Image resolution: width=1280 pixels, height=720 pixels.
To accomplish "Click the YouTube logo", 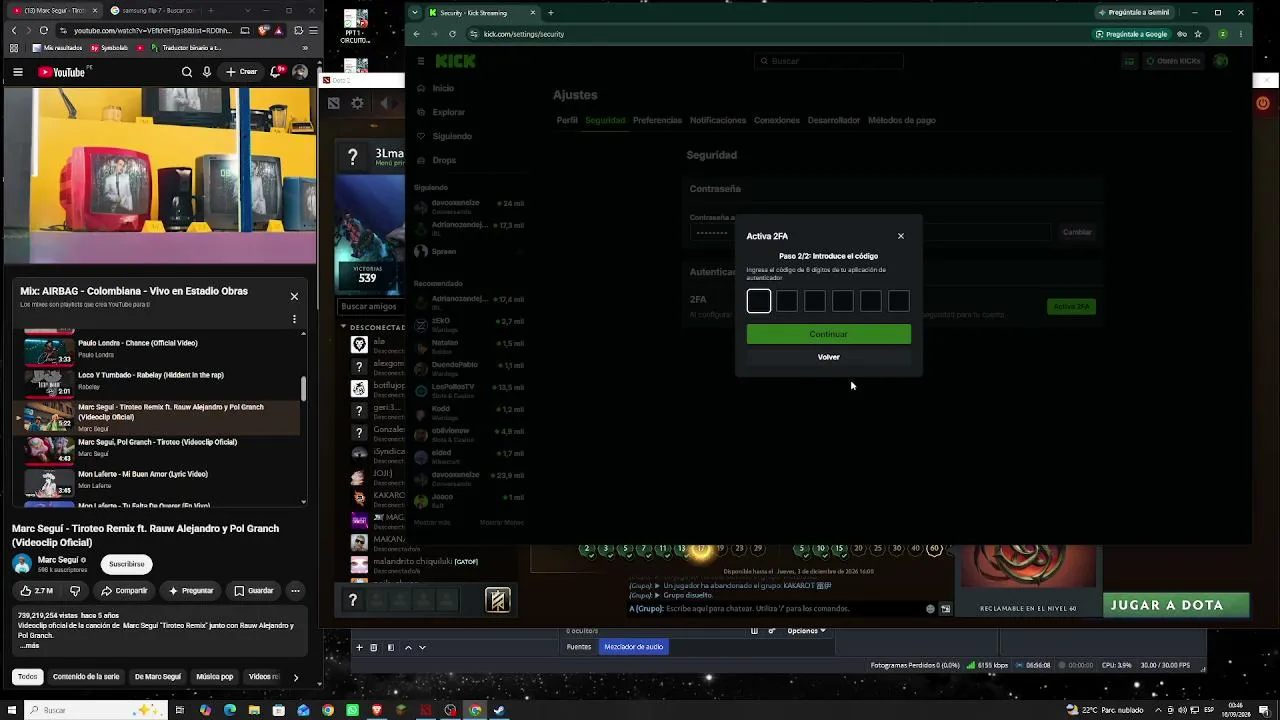I will click(x=62, y=72).
